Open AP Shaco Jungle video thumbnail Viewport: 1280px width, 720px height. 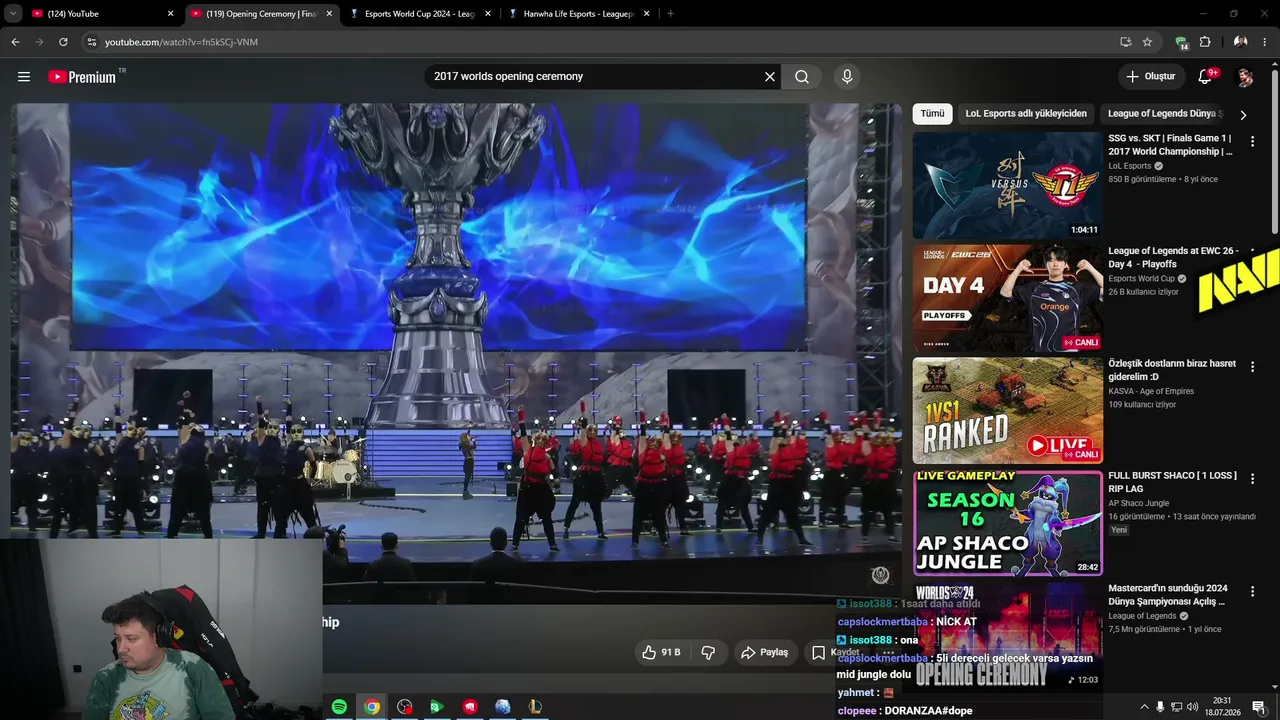coord(1008,523)
